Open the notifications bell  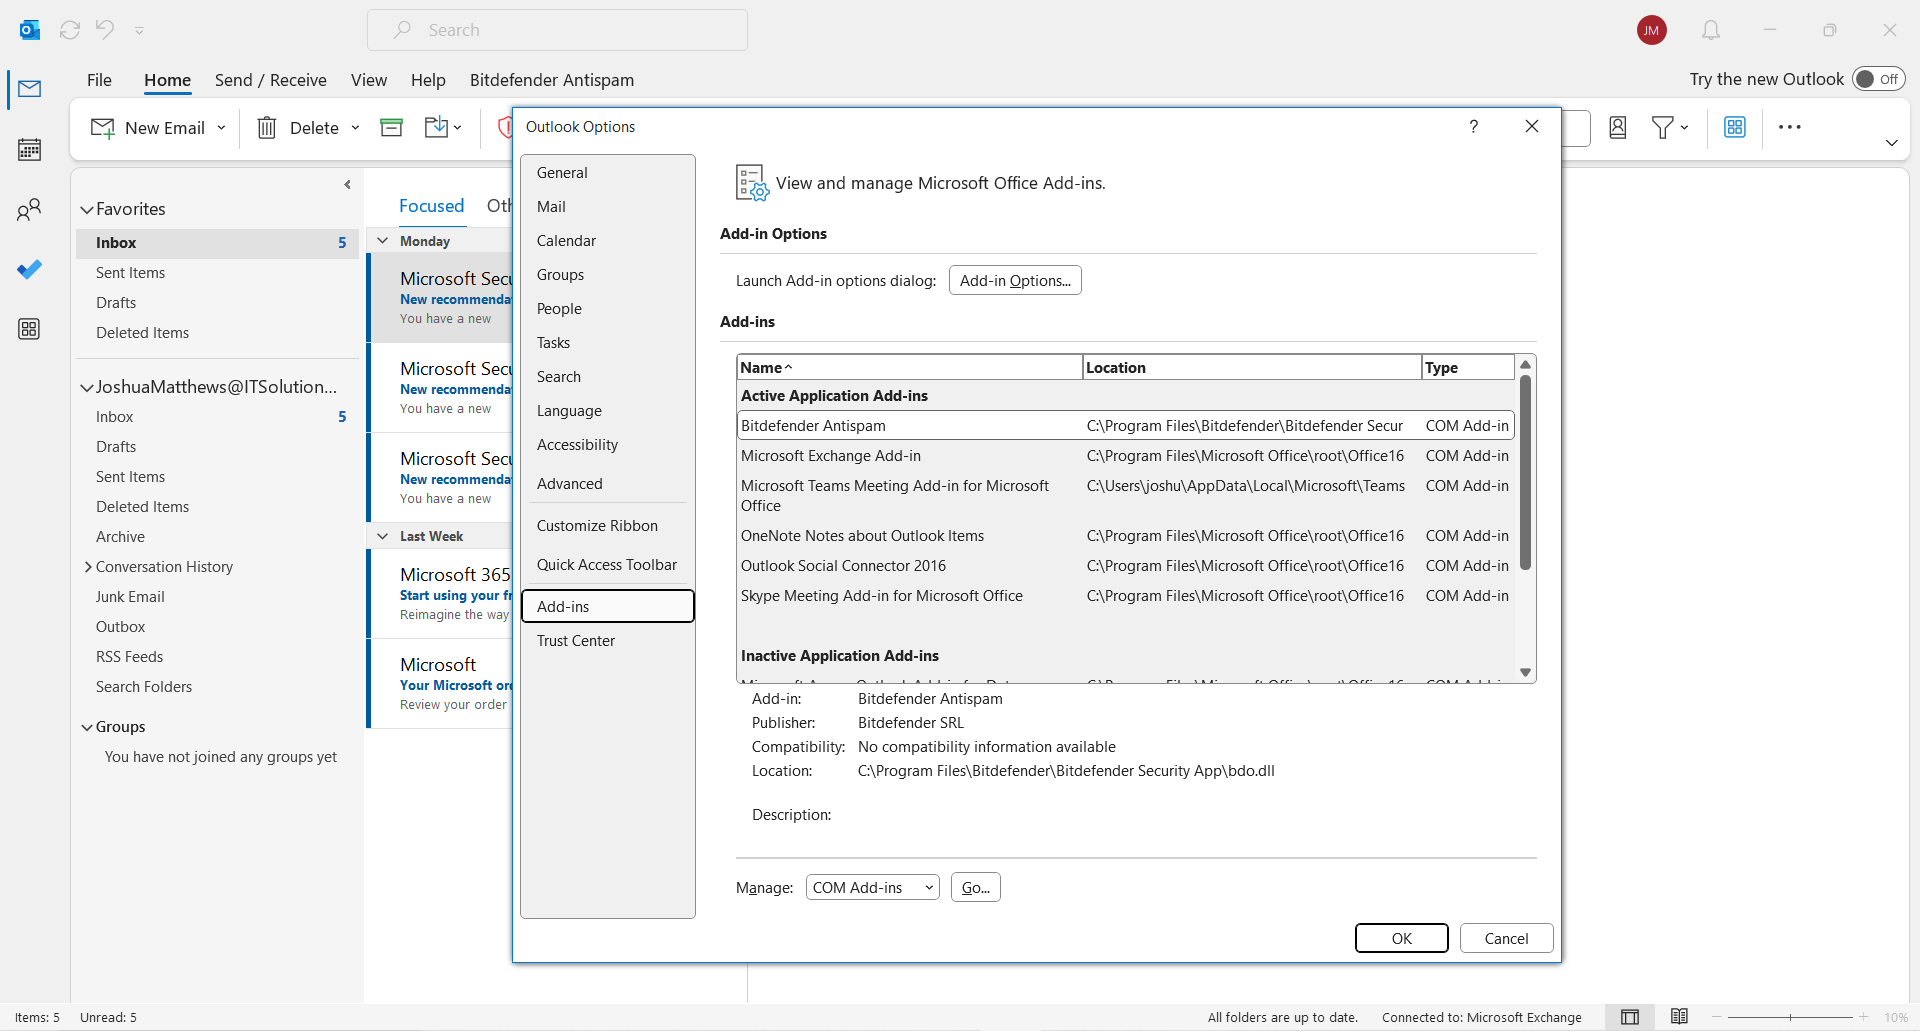coord(1711,30)
